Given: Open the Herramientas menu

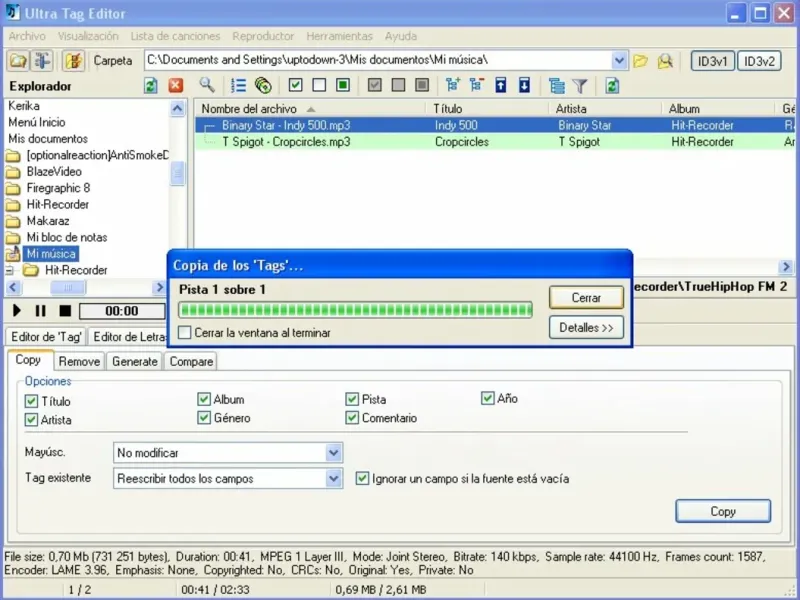Looking at the screenshot, I should (x=339, y=36).
